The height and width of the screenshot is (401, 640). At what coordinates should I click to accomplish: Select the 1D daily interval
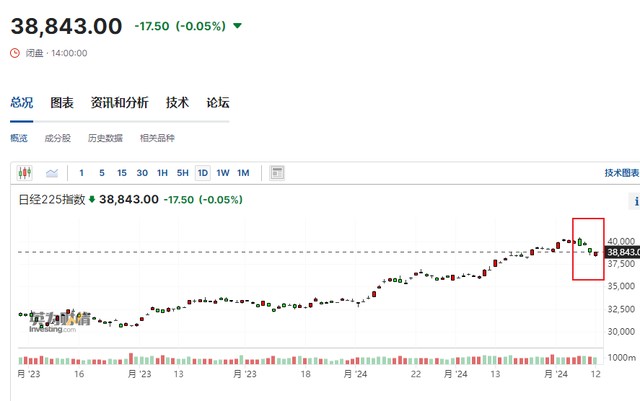tap(203, 173)
